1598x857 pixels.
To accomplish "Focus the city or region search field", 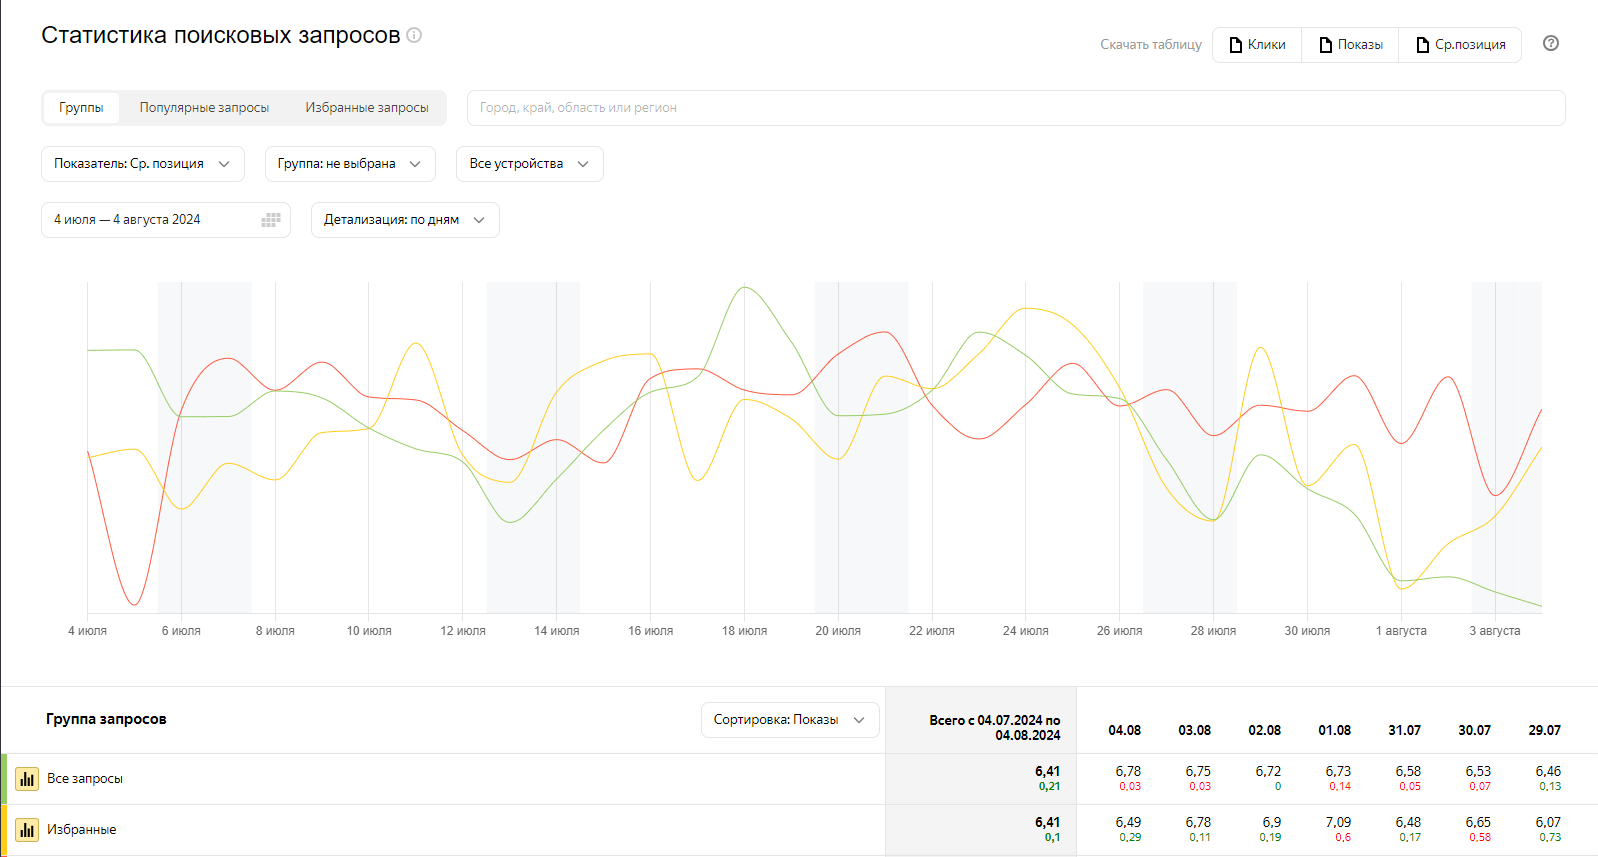I will coord(1016,108).
